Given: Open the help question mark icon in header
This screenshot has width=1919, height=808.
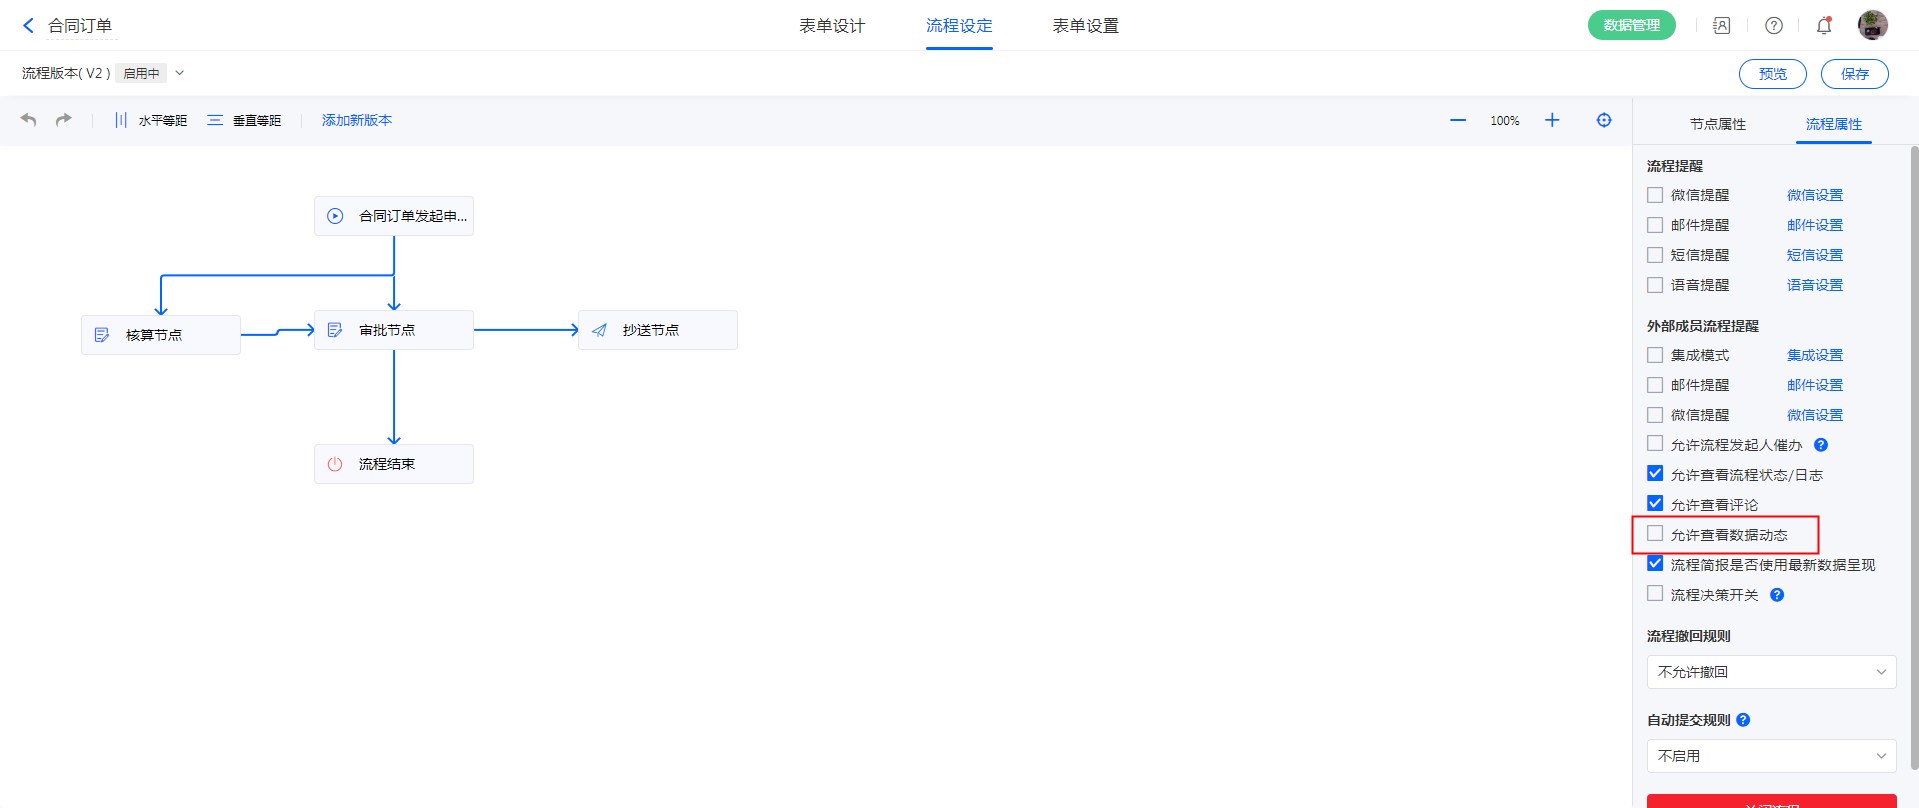Looking at the screenshot, I should click(1774, 26).
